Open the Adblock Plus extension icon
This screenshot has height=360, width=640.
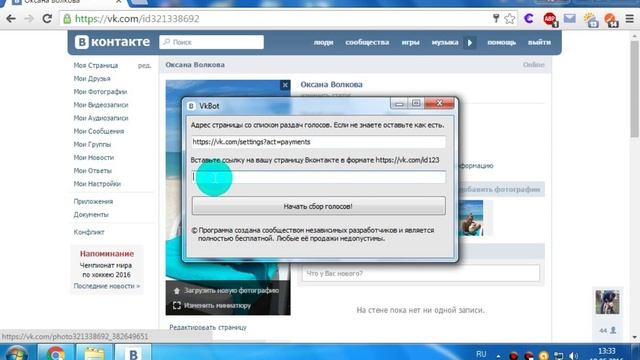[550, 19]
